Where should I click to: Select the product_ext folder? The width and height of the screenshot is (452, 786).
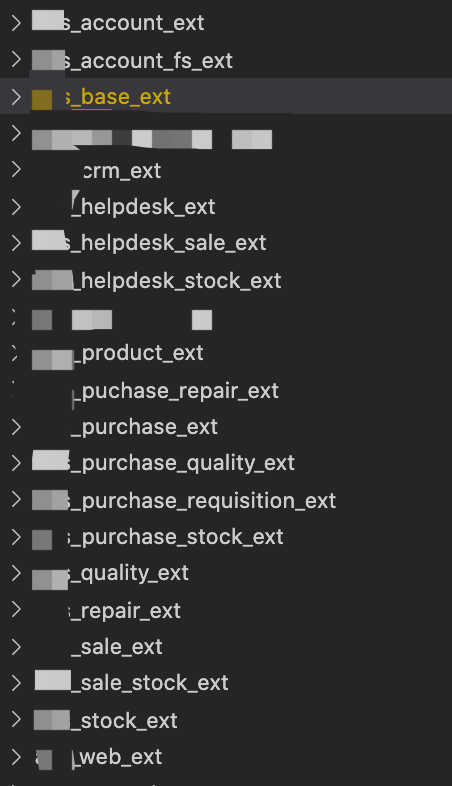click(x=138, y=353)
